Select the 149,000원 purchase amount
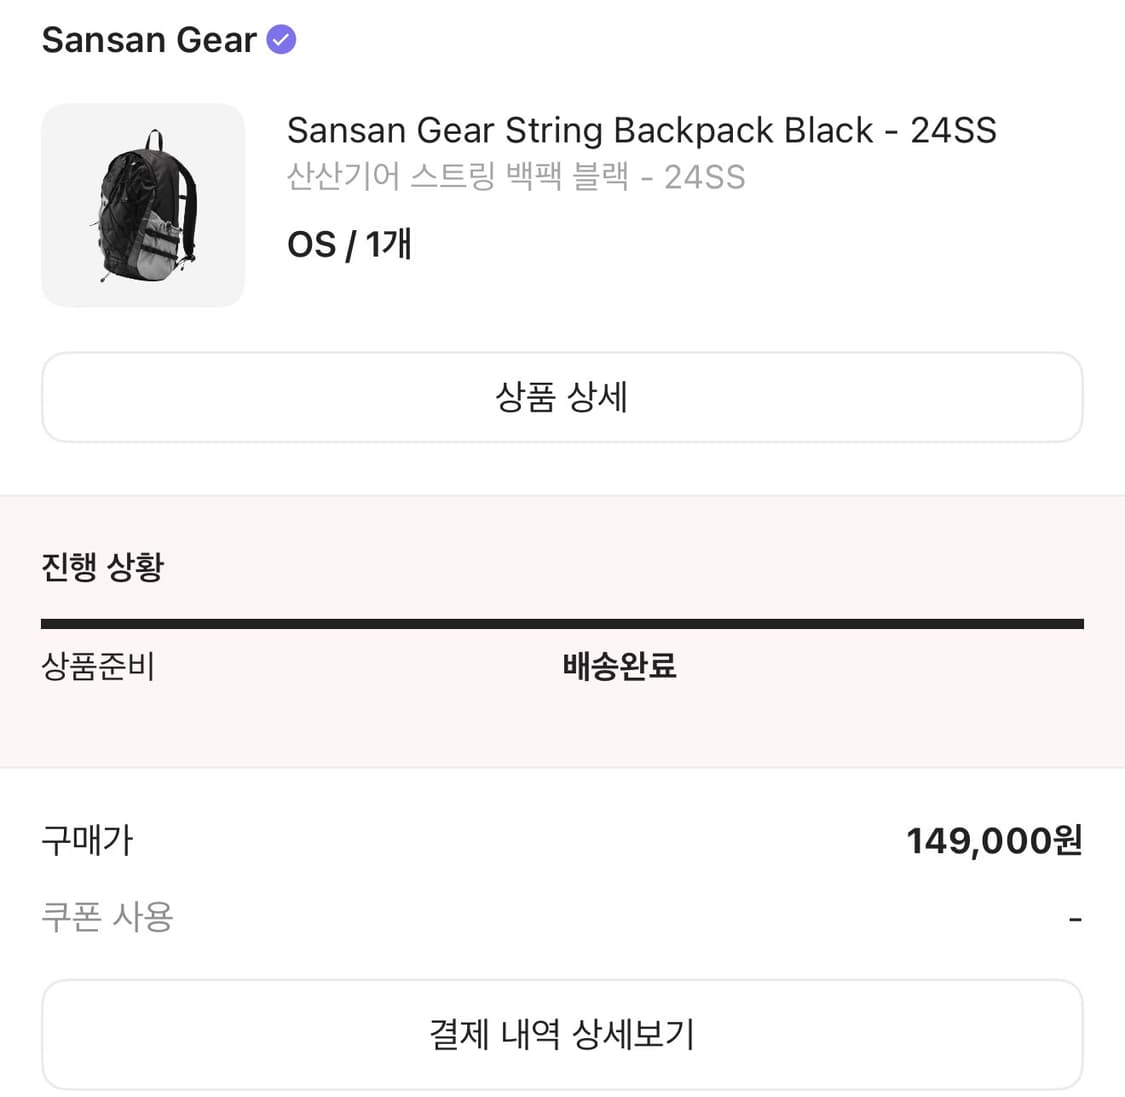The height and width of the screenshot is (1097, 1125). (994, 841)
